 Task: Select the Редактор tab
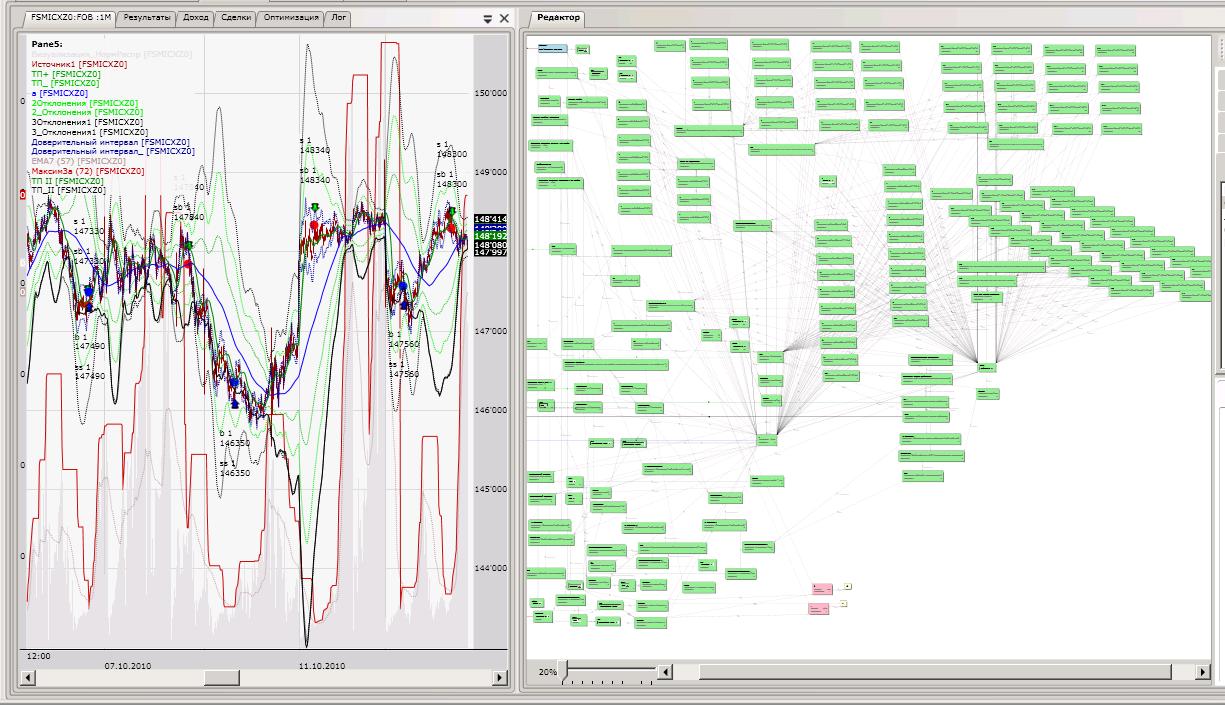point(557,18)
